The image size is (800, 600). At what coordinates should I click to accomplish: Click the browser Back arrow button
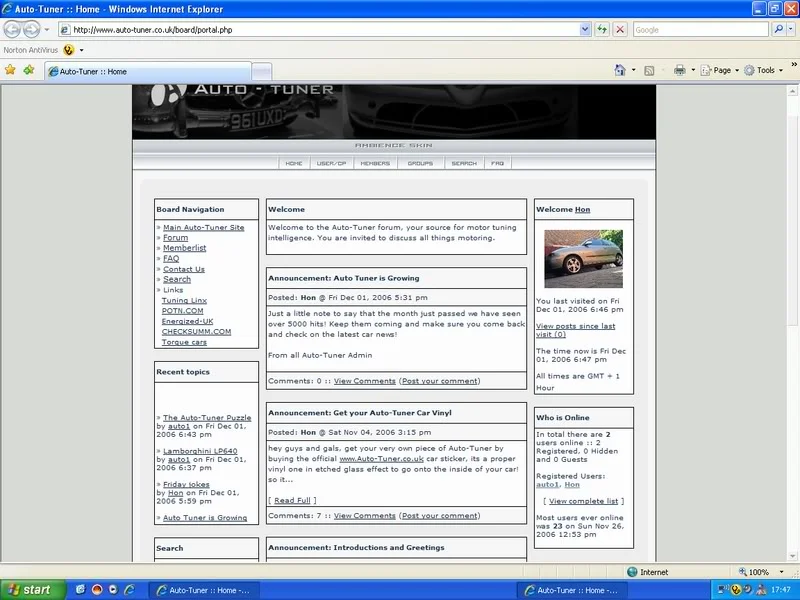coord(12,30)
